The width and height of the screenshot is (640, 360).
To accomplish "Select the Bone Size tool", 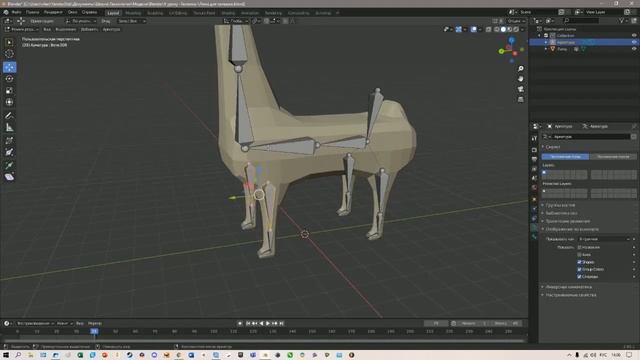I will tap(9, 152).
